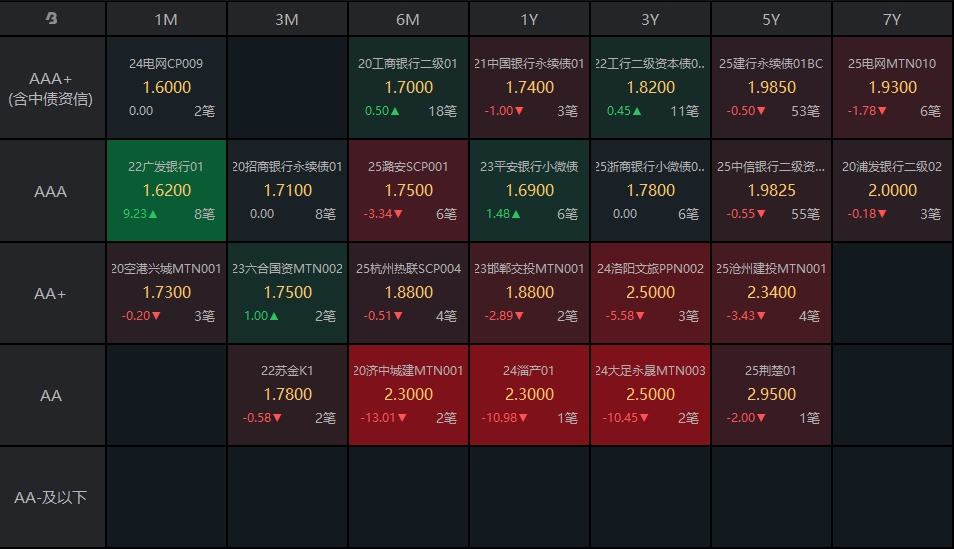Open the 20济中城建MTN001 cell
954x549 pixels.
click(x=408, y=395)
